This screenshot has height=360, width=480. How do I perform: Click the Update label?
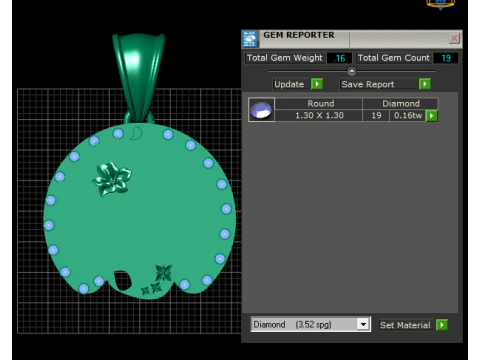(289, 84)
